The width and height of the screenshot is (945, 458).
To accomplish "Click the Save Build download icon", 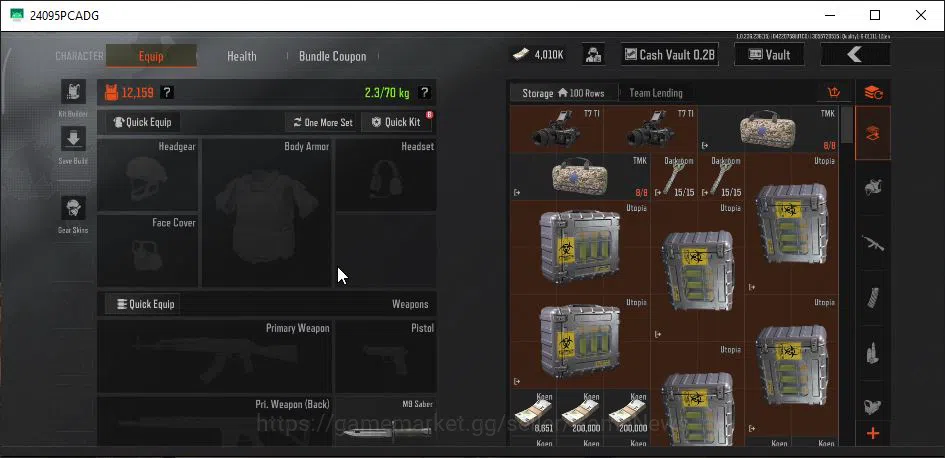I will coord(73,139).
